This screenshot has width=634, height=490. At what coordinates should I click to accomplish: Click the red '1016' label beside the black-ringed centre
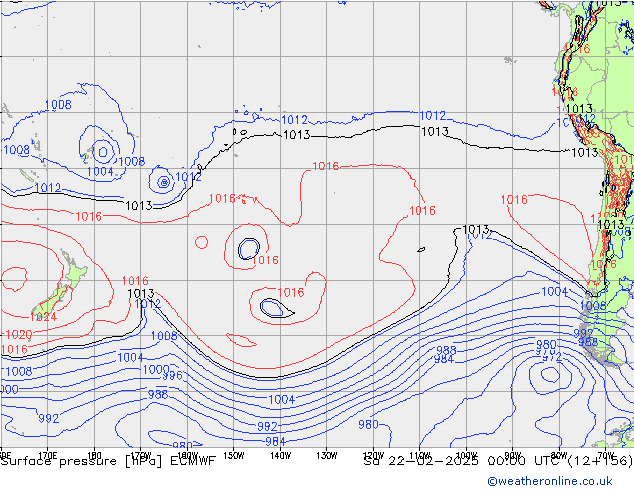[x=265, y=260]
